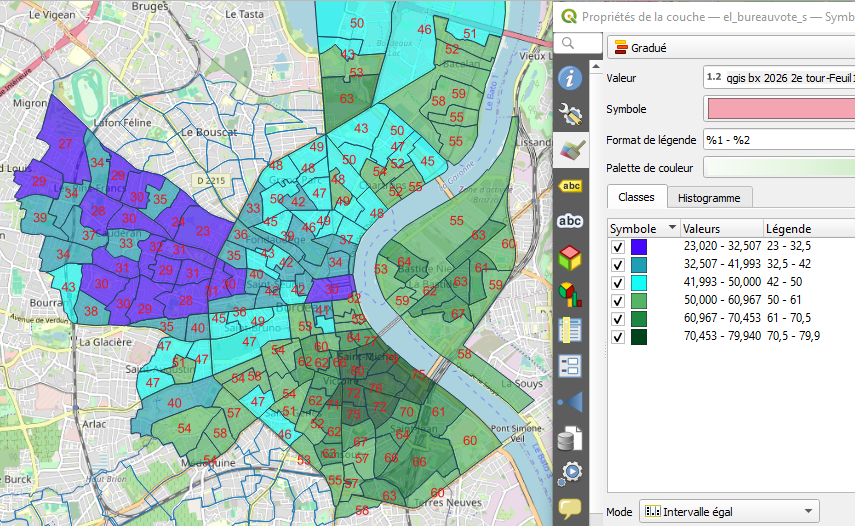Open the Actions gear icon
The image size is (855, 526).
[x=570, y=473]
